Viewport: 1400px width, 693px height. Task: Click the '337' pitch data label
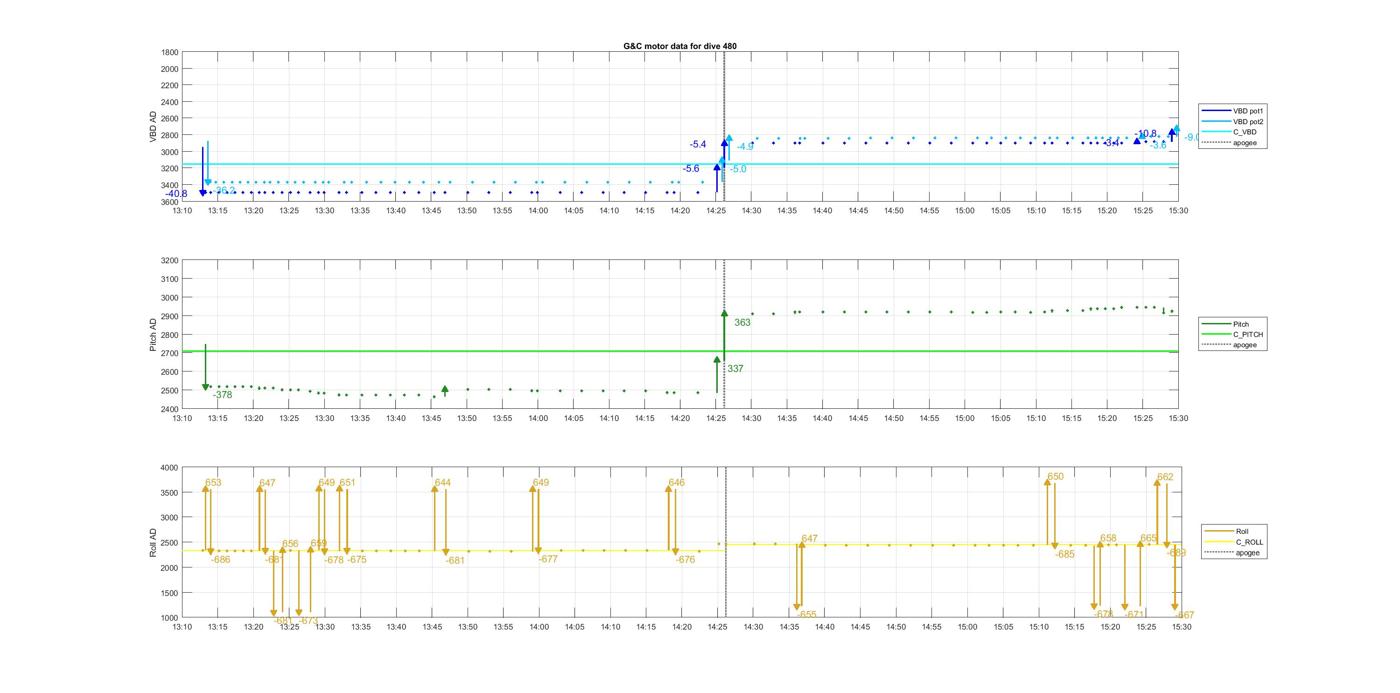click(735, 369)
